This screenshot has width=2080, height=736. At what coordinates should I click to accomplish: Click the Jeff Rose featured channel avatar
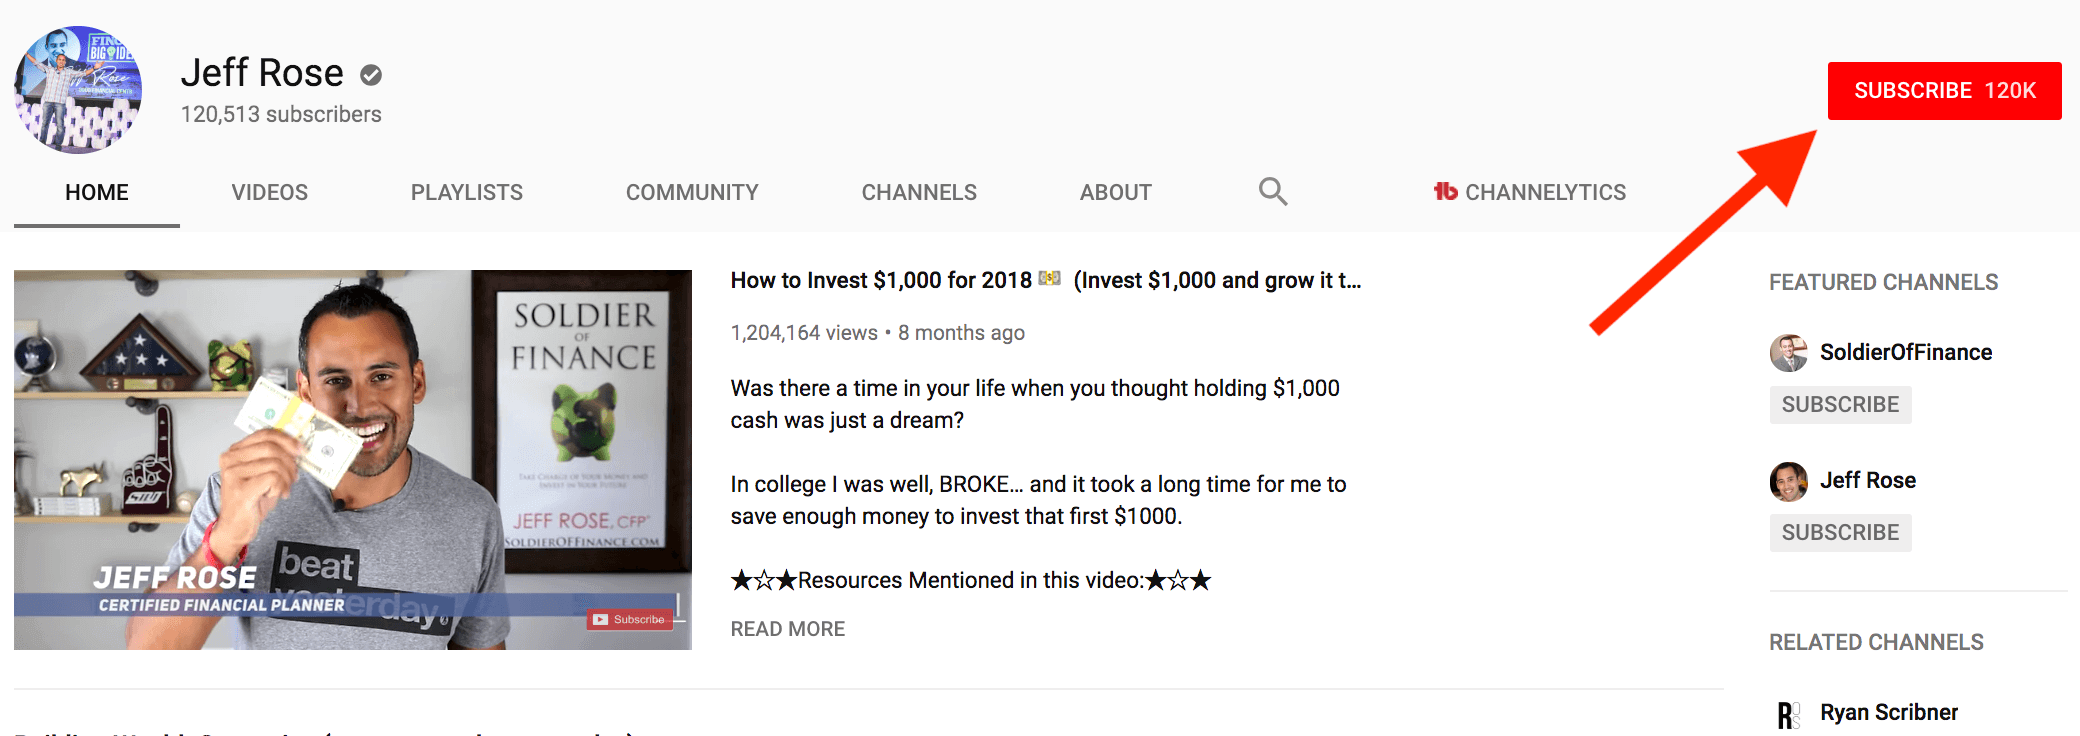(x=1788, y=481)
